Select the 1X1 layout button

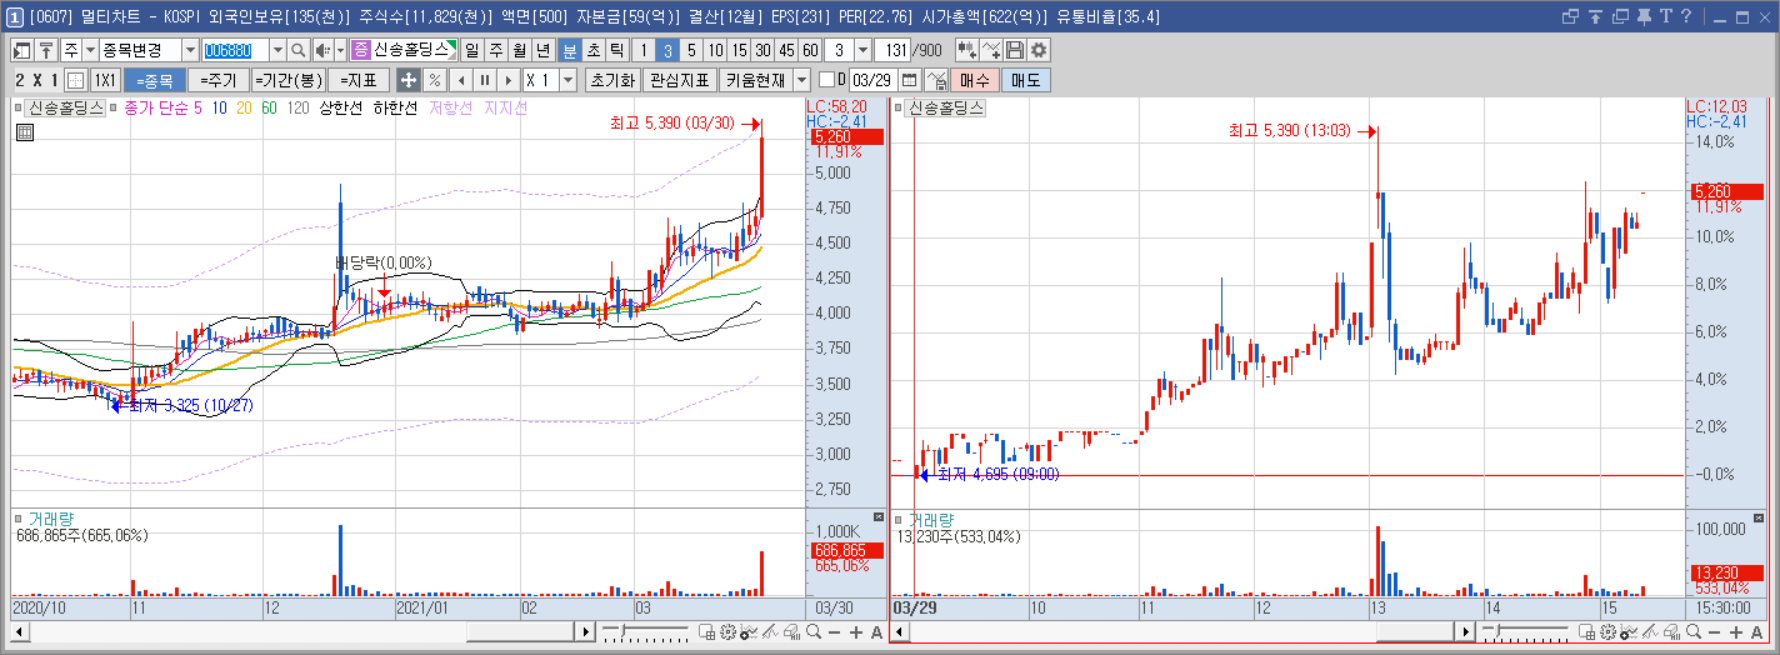coord(105,80)
